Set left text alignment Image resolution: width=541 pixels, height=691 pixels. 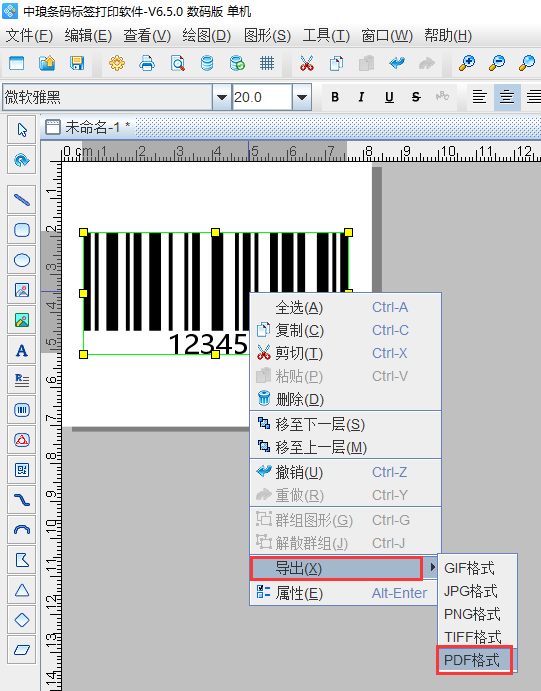479,97
